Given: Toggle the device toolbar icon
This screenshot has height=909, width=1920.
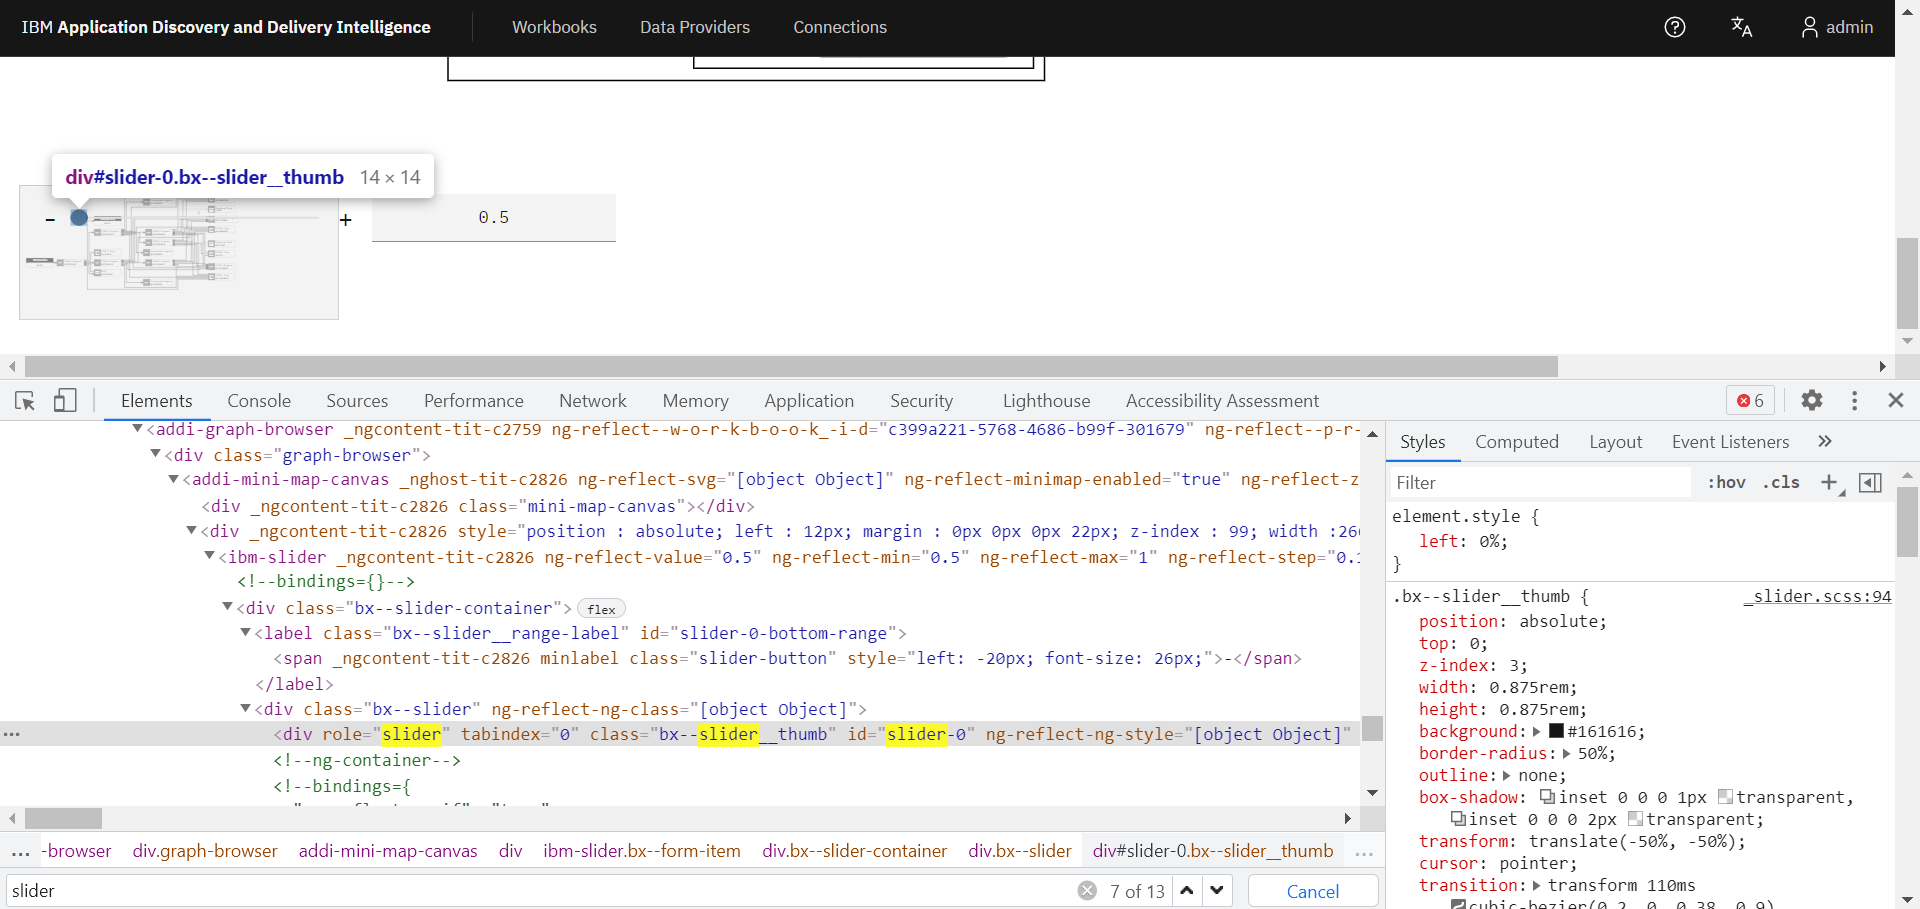Looking at the screenshot, I should [x=64, y=400].
